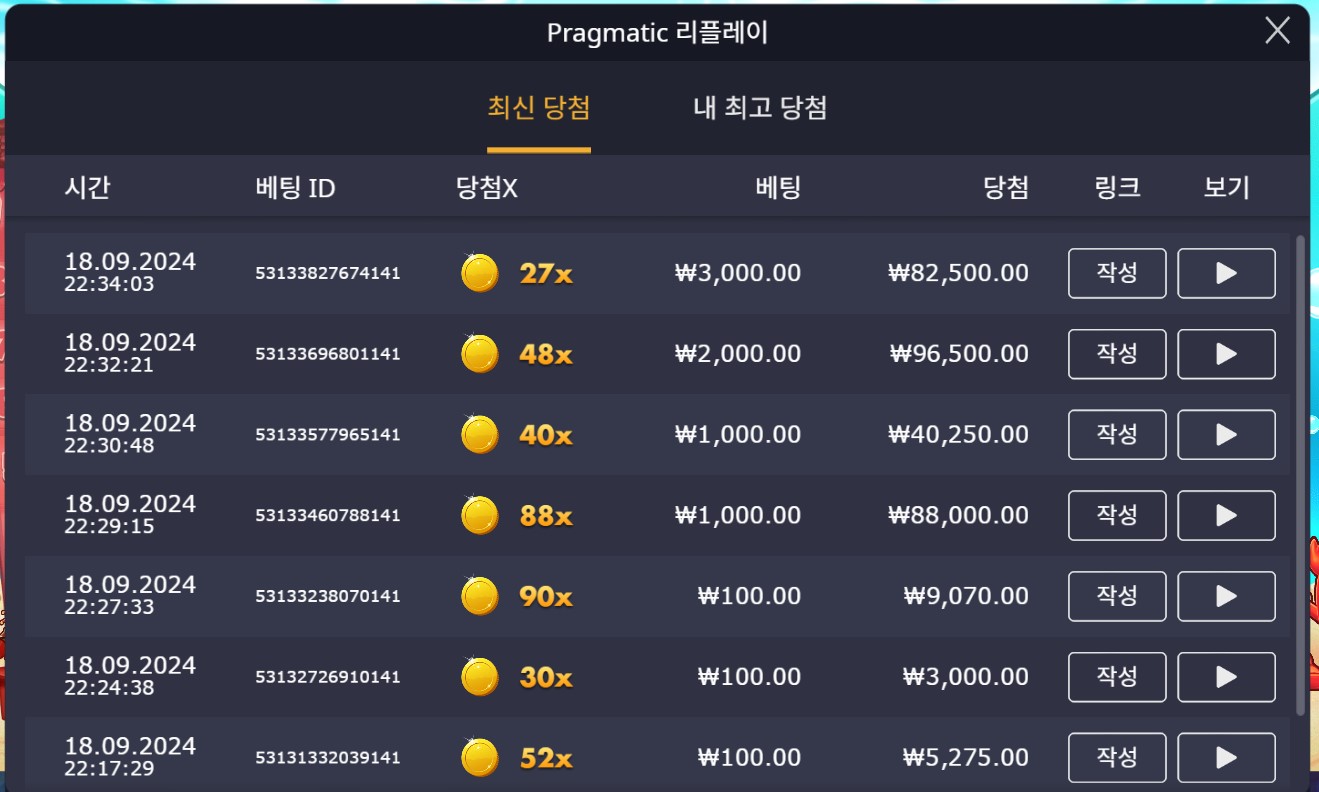Image resolution: width=1319 pixels, height=792 pixels.
Task: Click 작성 for the 22:17:29 entry
Action: point(1117,758)
